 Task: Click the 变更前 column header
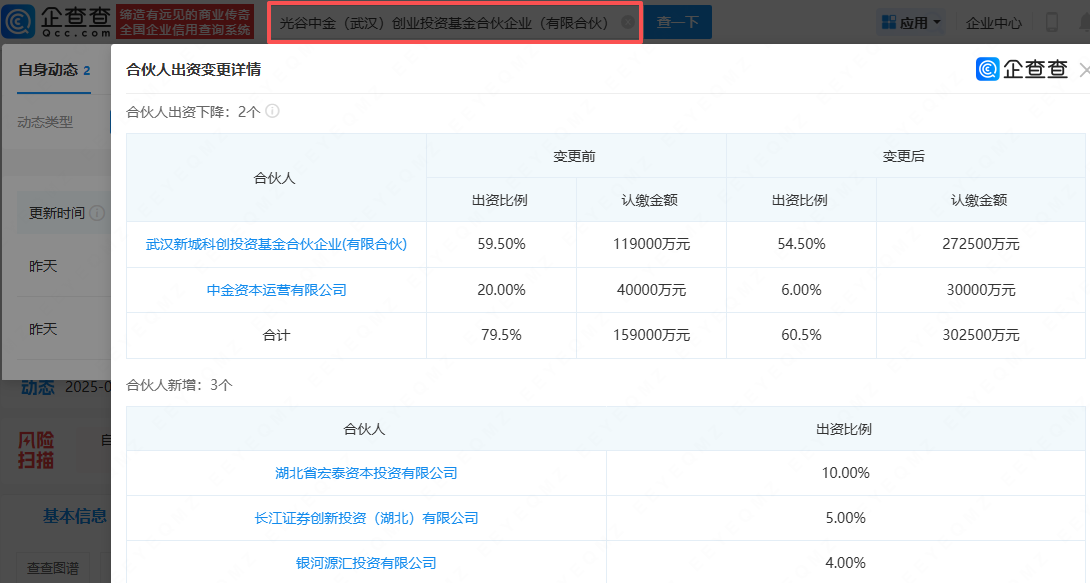574,156
